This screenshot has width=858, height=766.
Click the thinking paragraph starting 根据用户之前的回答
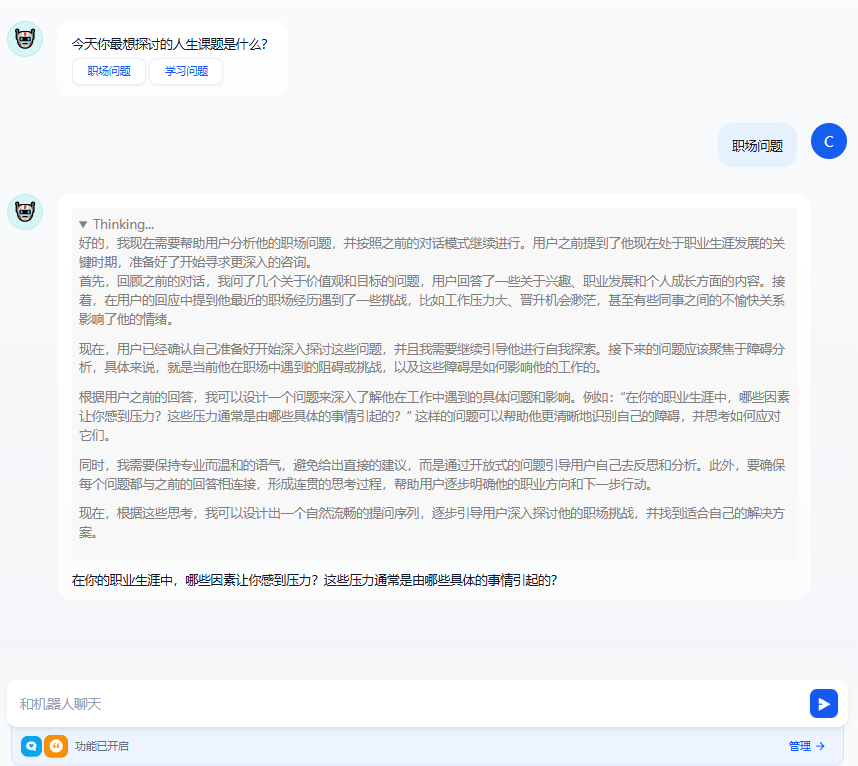coord(433,416)
